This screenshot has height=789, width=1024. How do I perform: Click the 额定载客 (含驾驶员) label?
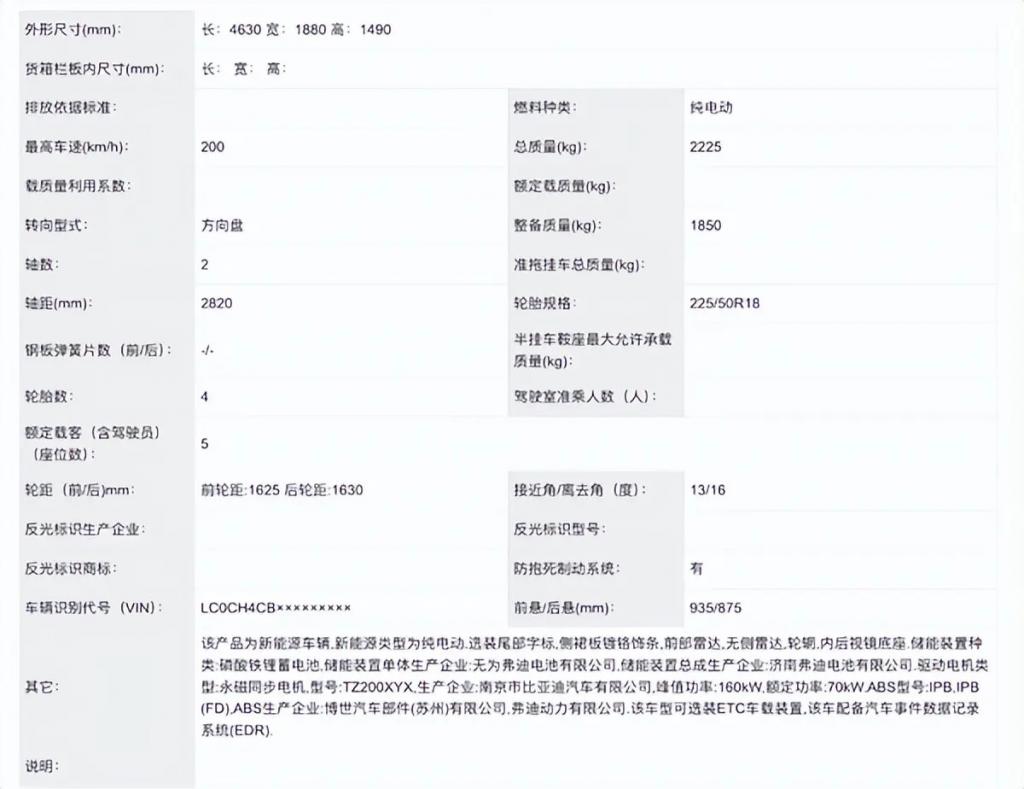coord(92,443)
